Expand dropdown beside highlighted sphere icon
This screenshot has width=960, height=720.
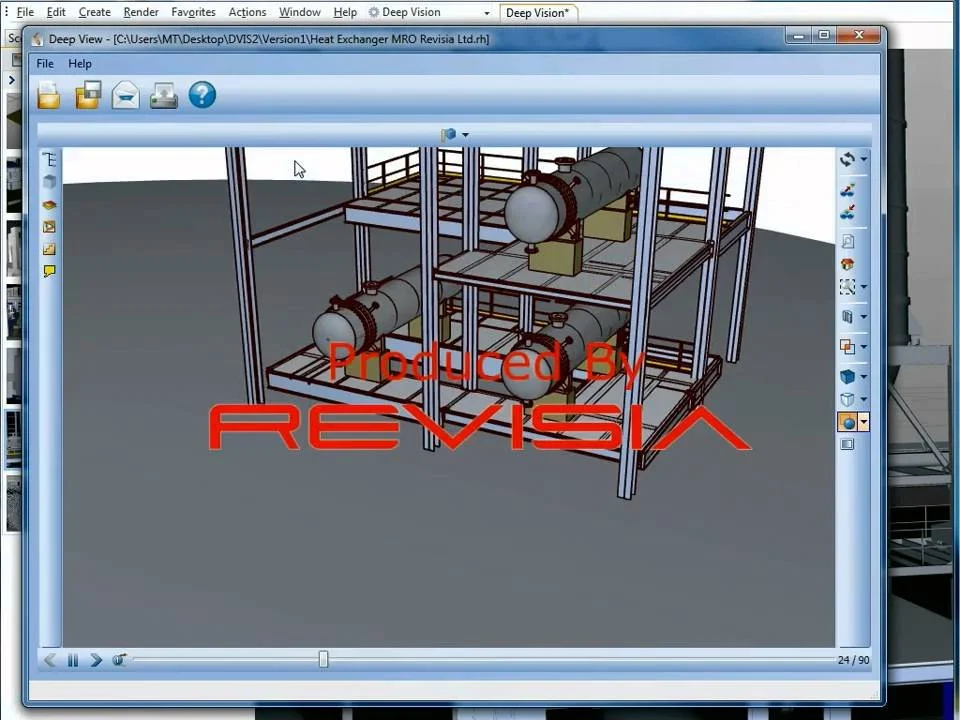pyautogui.click(x=863, y=422)
